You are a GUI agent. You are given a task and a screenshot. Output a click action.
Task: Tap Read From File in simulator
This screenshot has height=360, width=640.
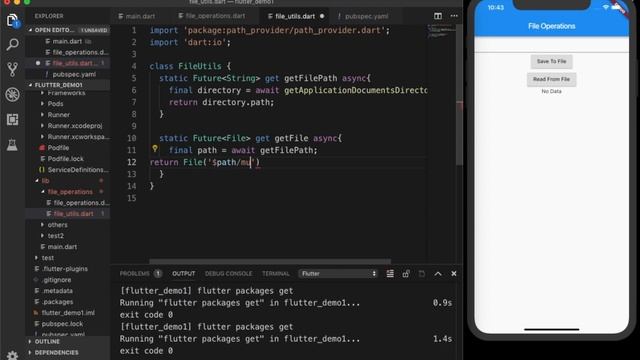[x=551, y=79]
